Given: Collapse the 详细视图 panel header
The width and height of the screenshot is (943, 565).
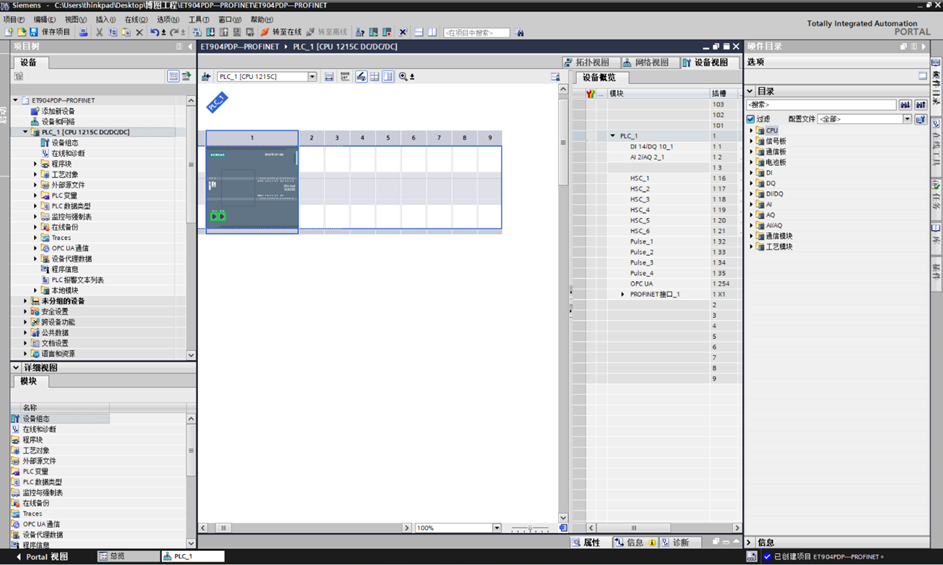Looking at the screenshot, I should (x=16, y=367).
